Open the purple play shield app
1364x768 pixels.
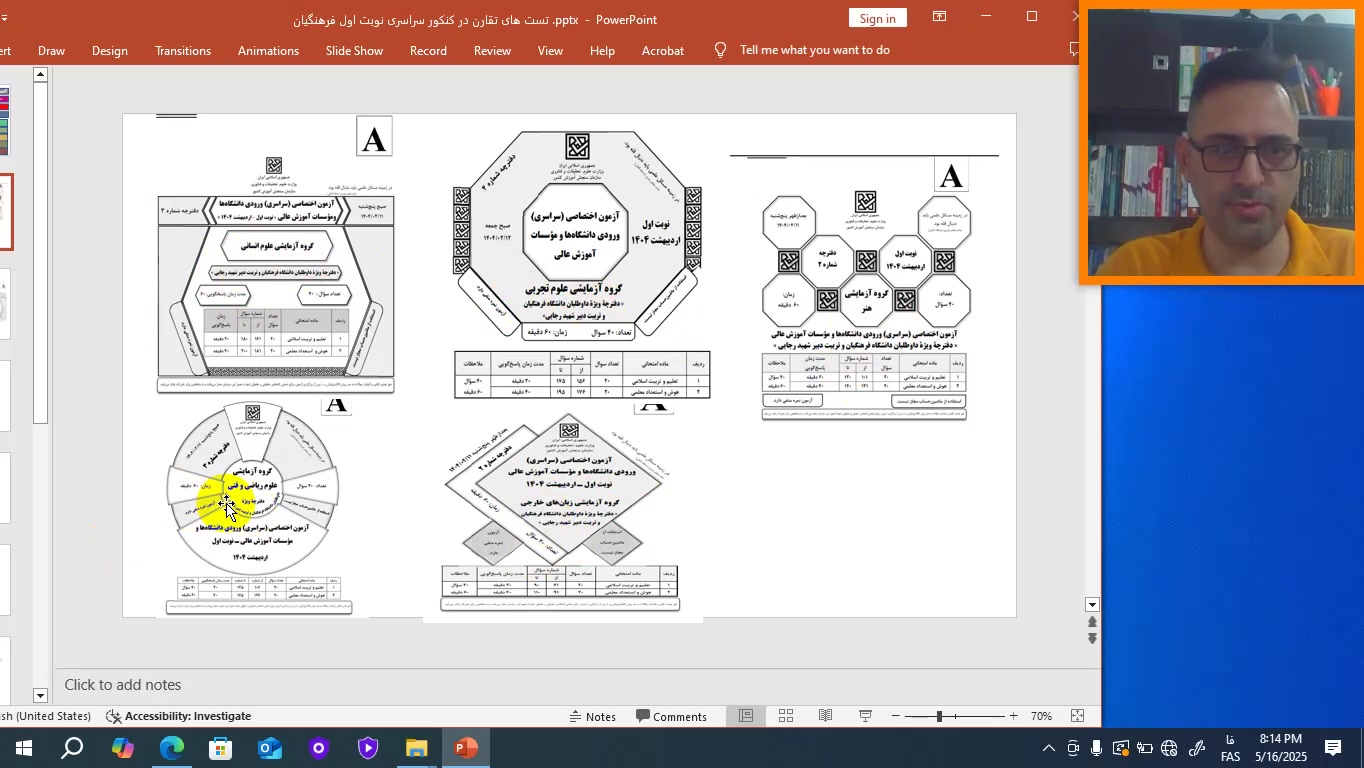[367, 748]
